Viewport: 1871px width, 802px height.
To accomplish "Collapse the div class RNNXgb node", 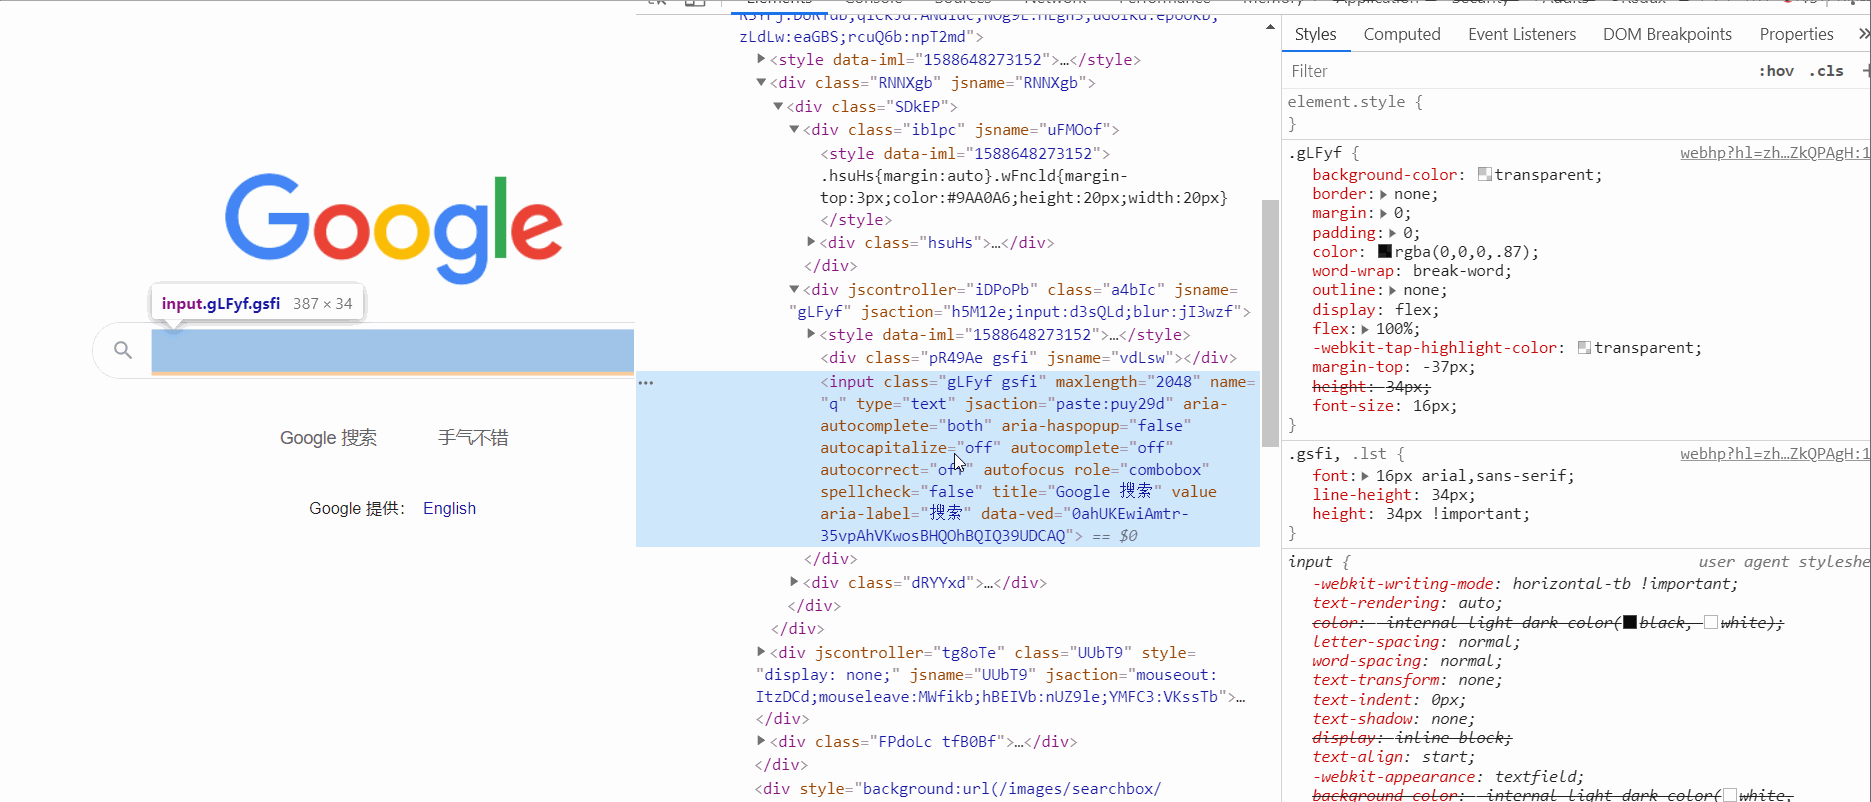I will tap(761, 82).
